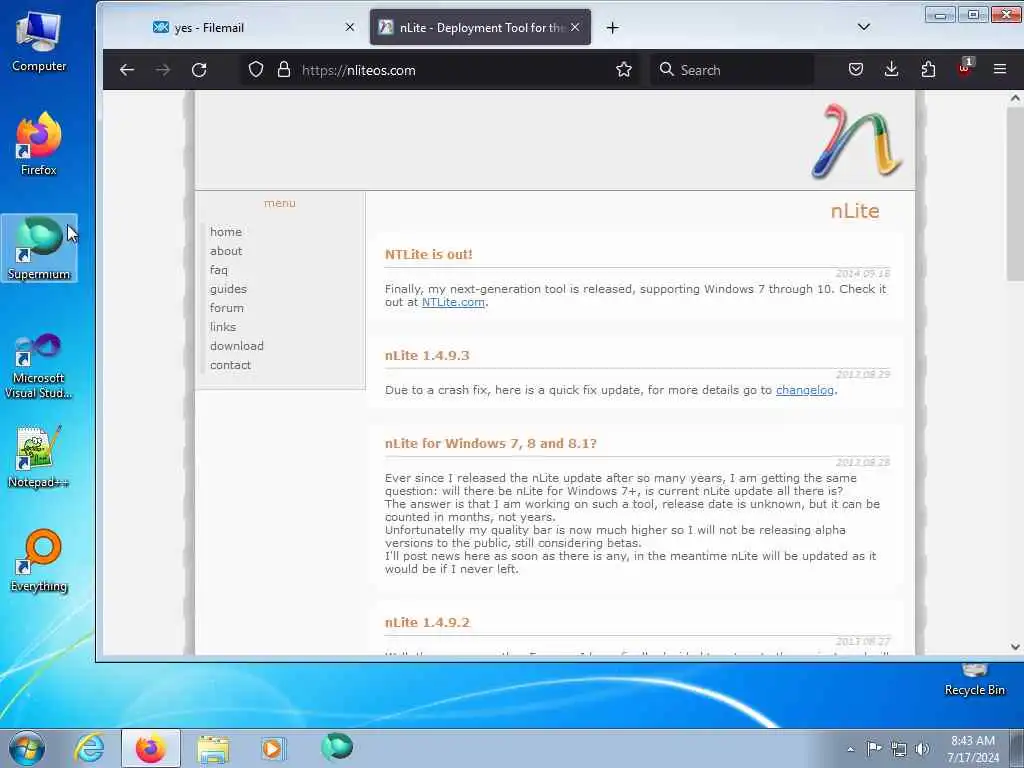Close the nLite tab
Viewport: 1024px width, 768px height.
click(x=575, y=27)
